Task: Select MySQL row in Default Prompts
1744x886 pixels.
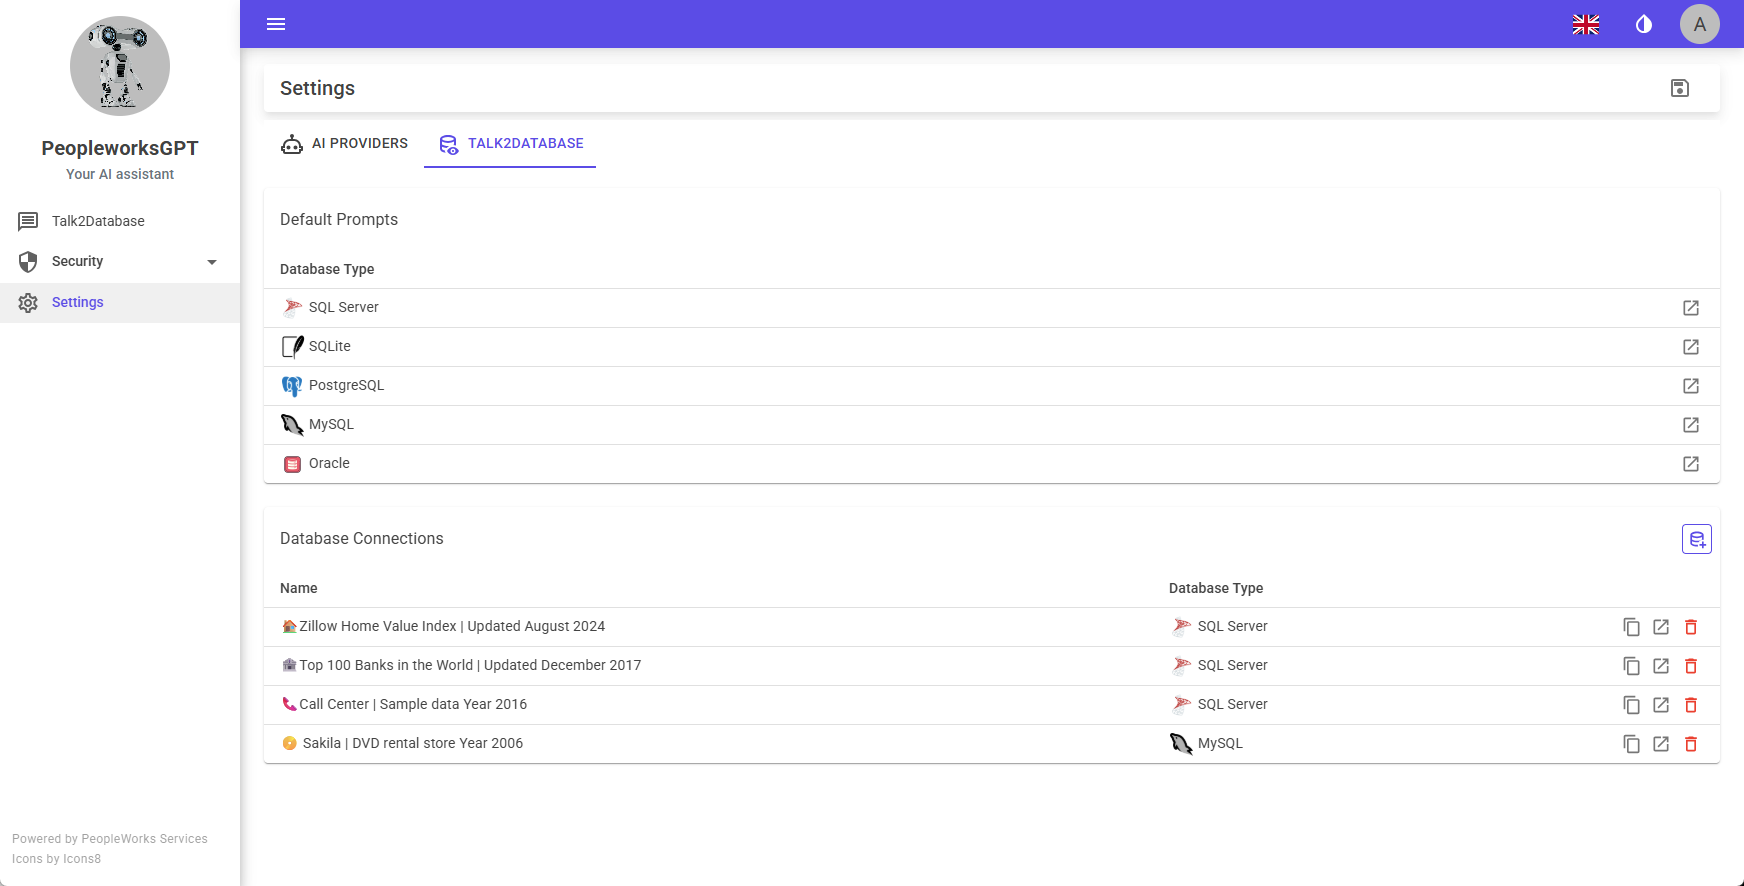Action: pyautogui.click(x=992, y=425)
